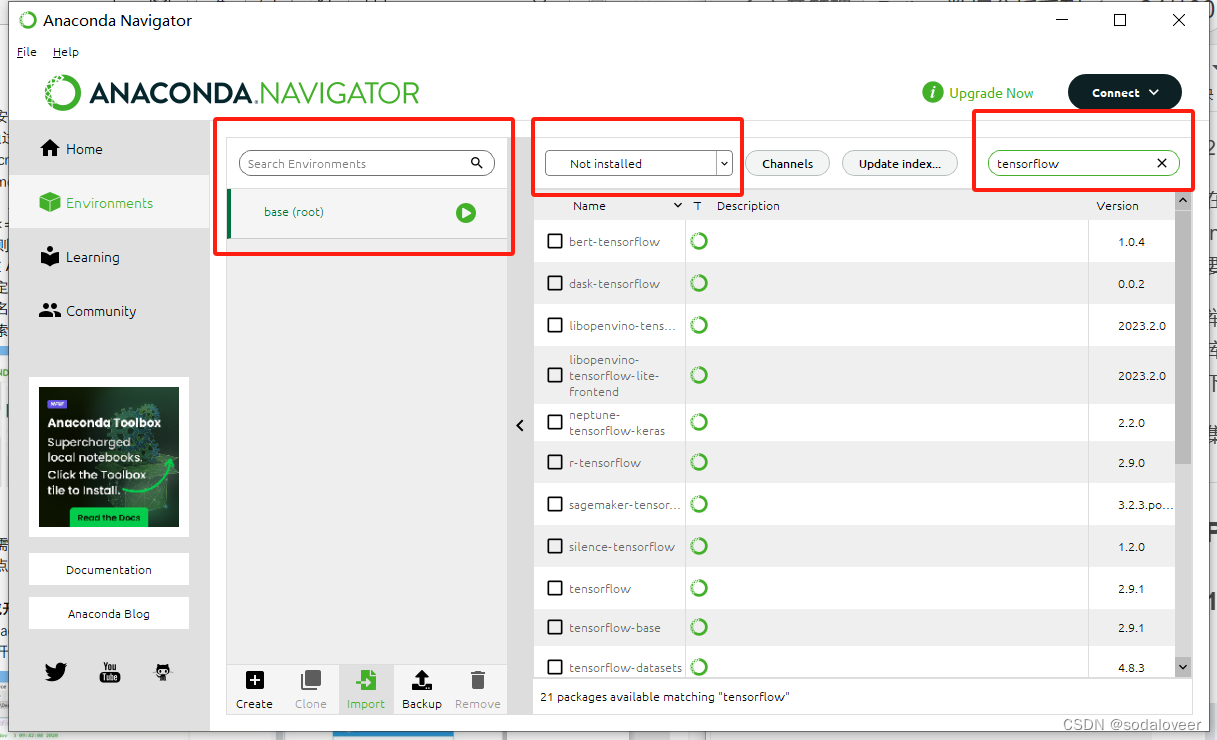Viewport: 1217px width, 740px height.
Task: Click the Anaconda Toolbox ad thumbnail
Action: [x=109, y=457]
